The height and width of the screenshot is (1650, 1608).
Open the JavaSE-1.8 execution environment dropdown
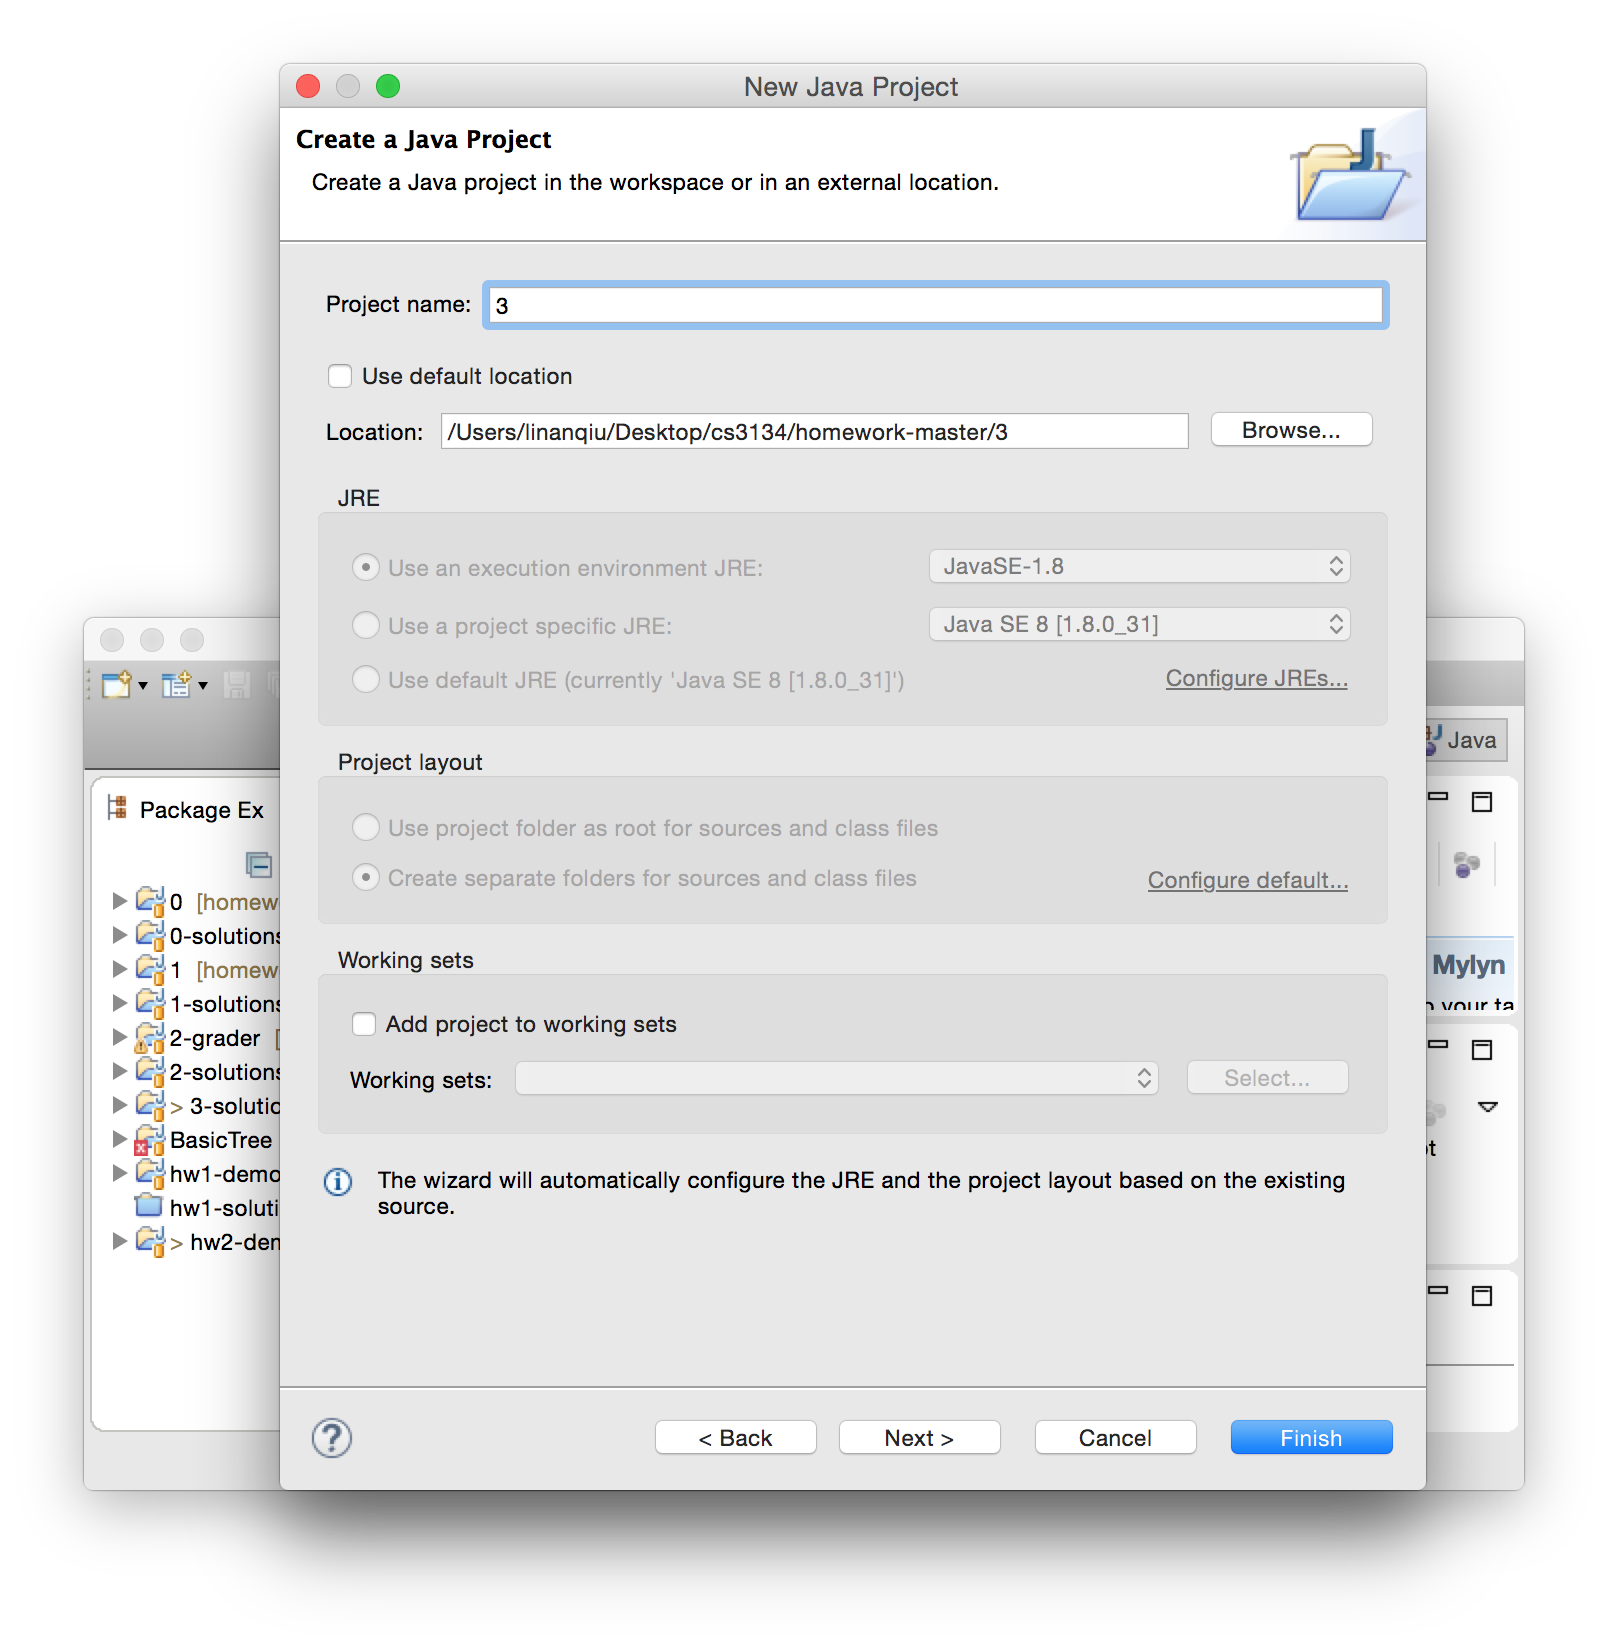coord(1140,566)
